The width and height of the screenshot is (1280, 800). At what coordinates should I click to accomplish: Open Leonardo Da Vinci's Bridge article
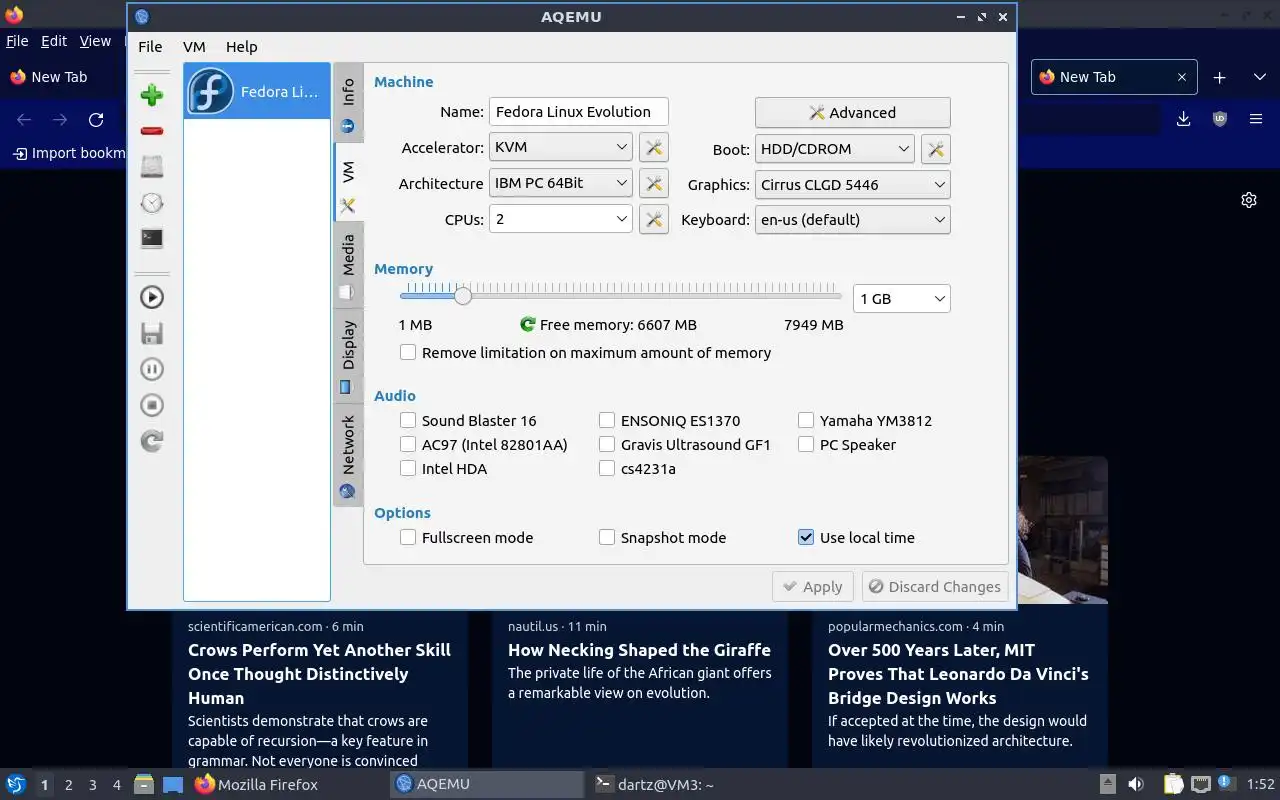point(958,674)
